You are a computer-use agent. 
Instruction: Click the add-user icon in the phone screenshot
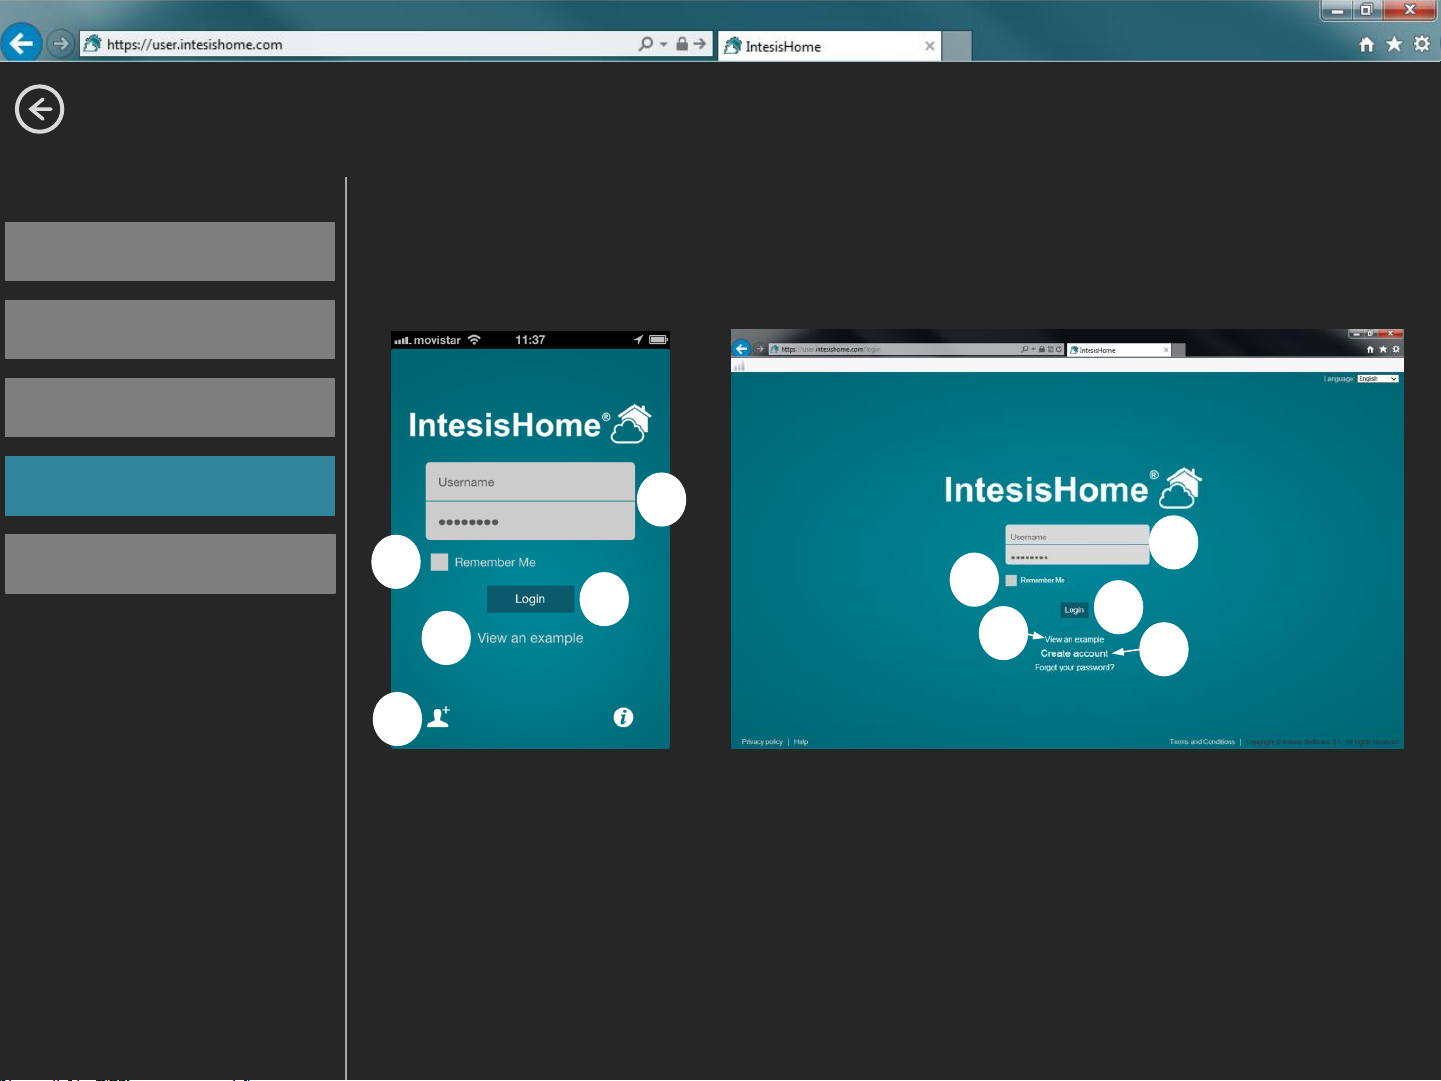click(439, 717)
